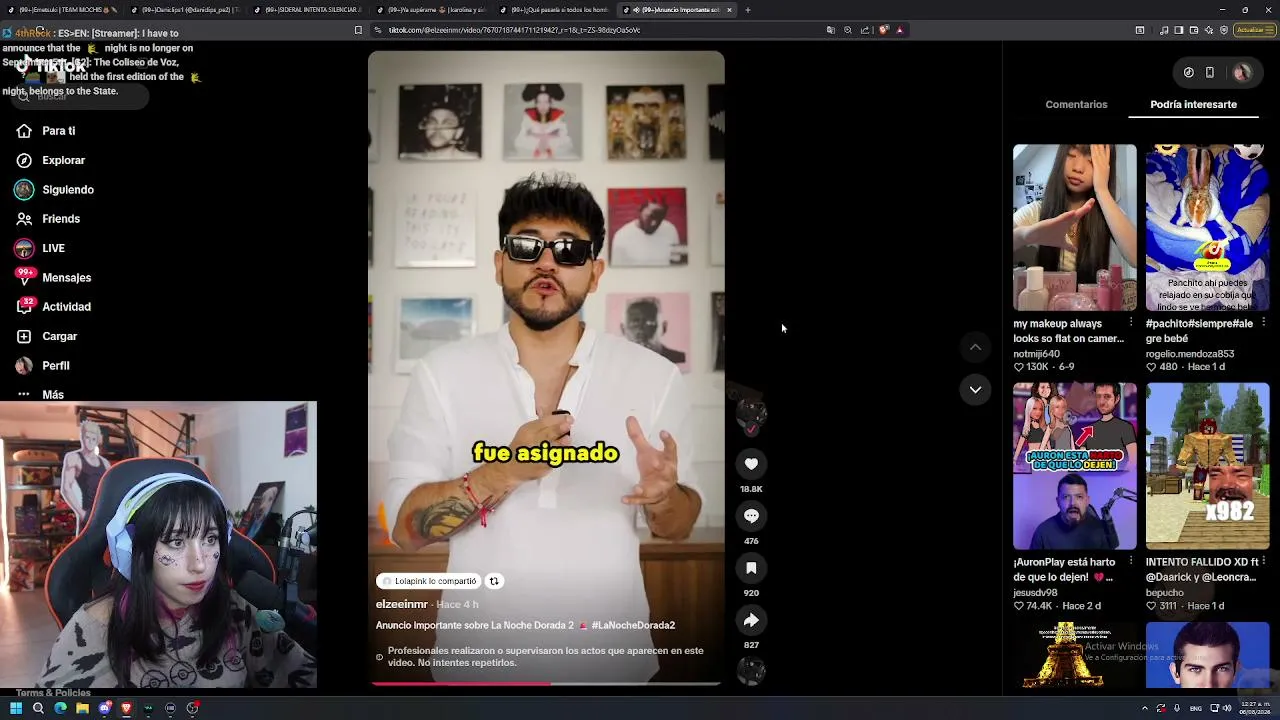Share the video with the arrow icon
The width and height of the screenshot is (1280, 720).
click(751, 620)
